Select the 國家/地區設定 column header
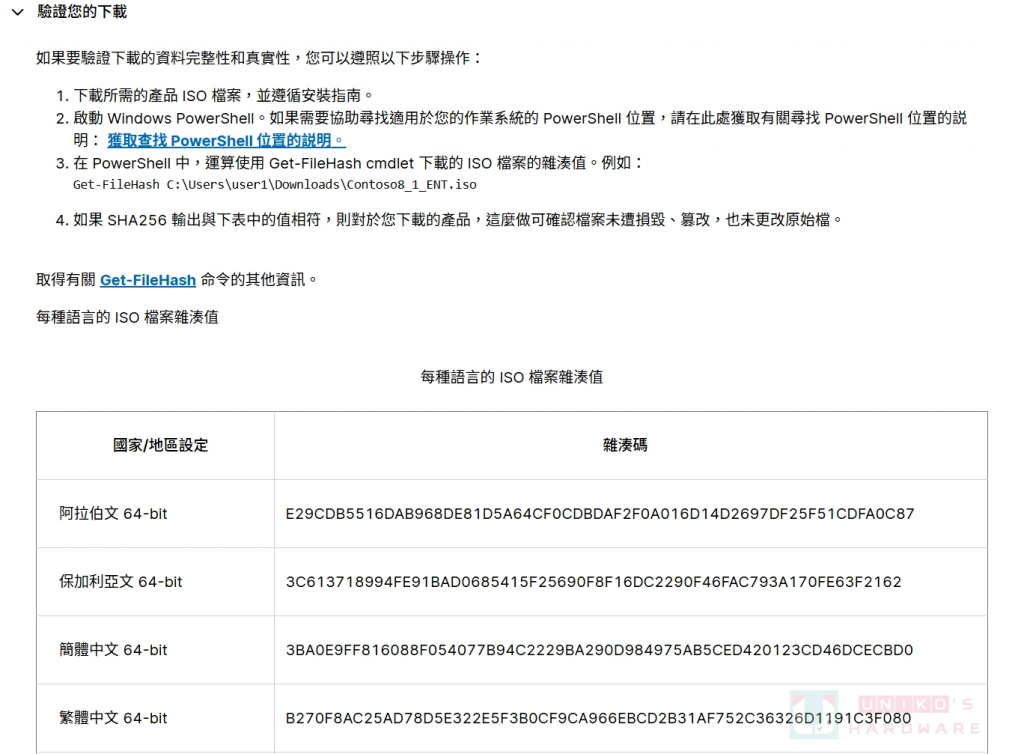The image size is (1024, 754). click(x=160, y=445)
